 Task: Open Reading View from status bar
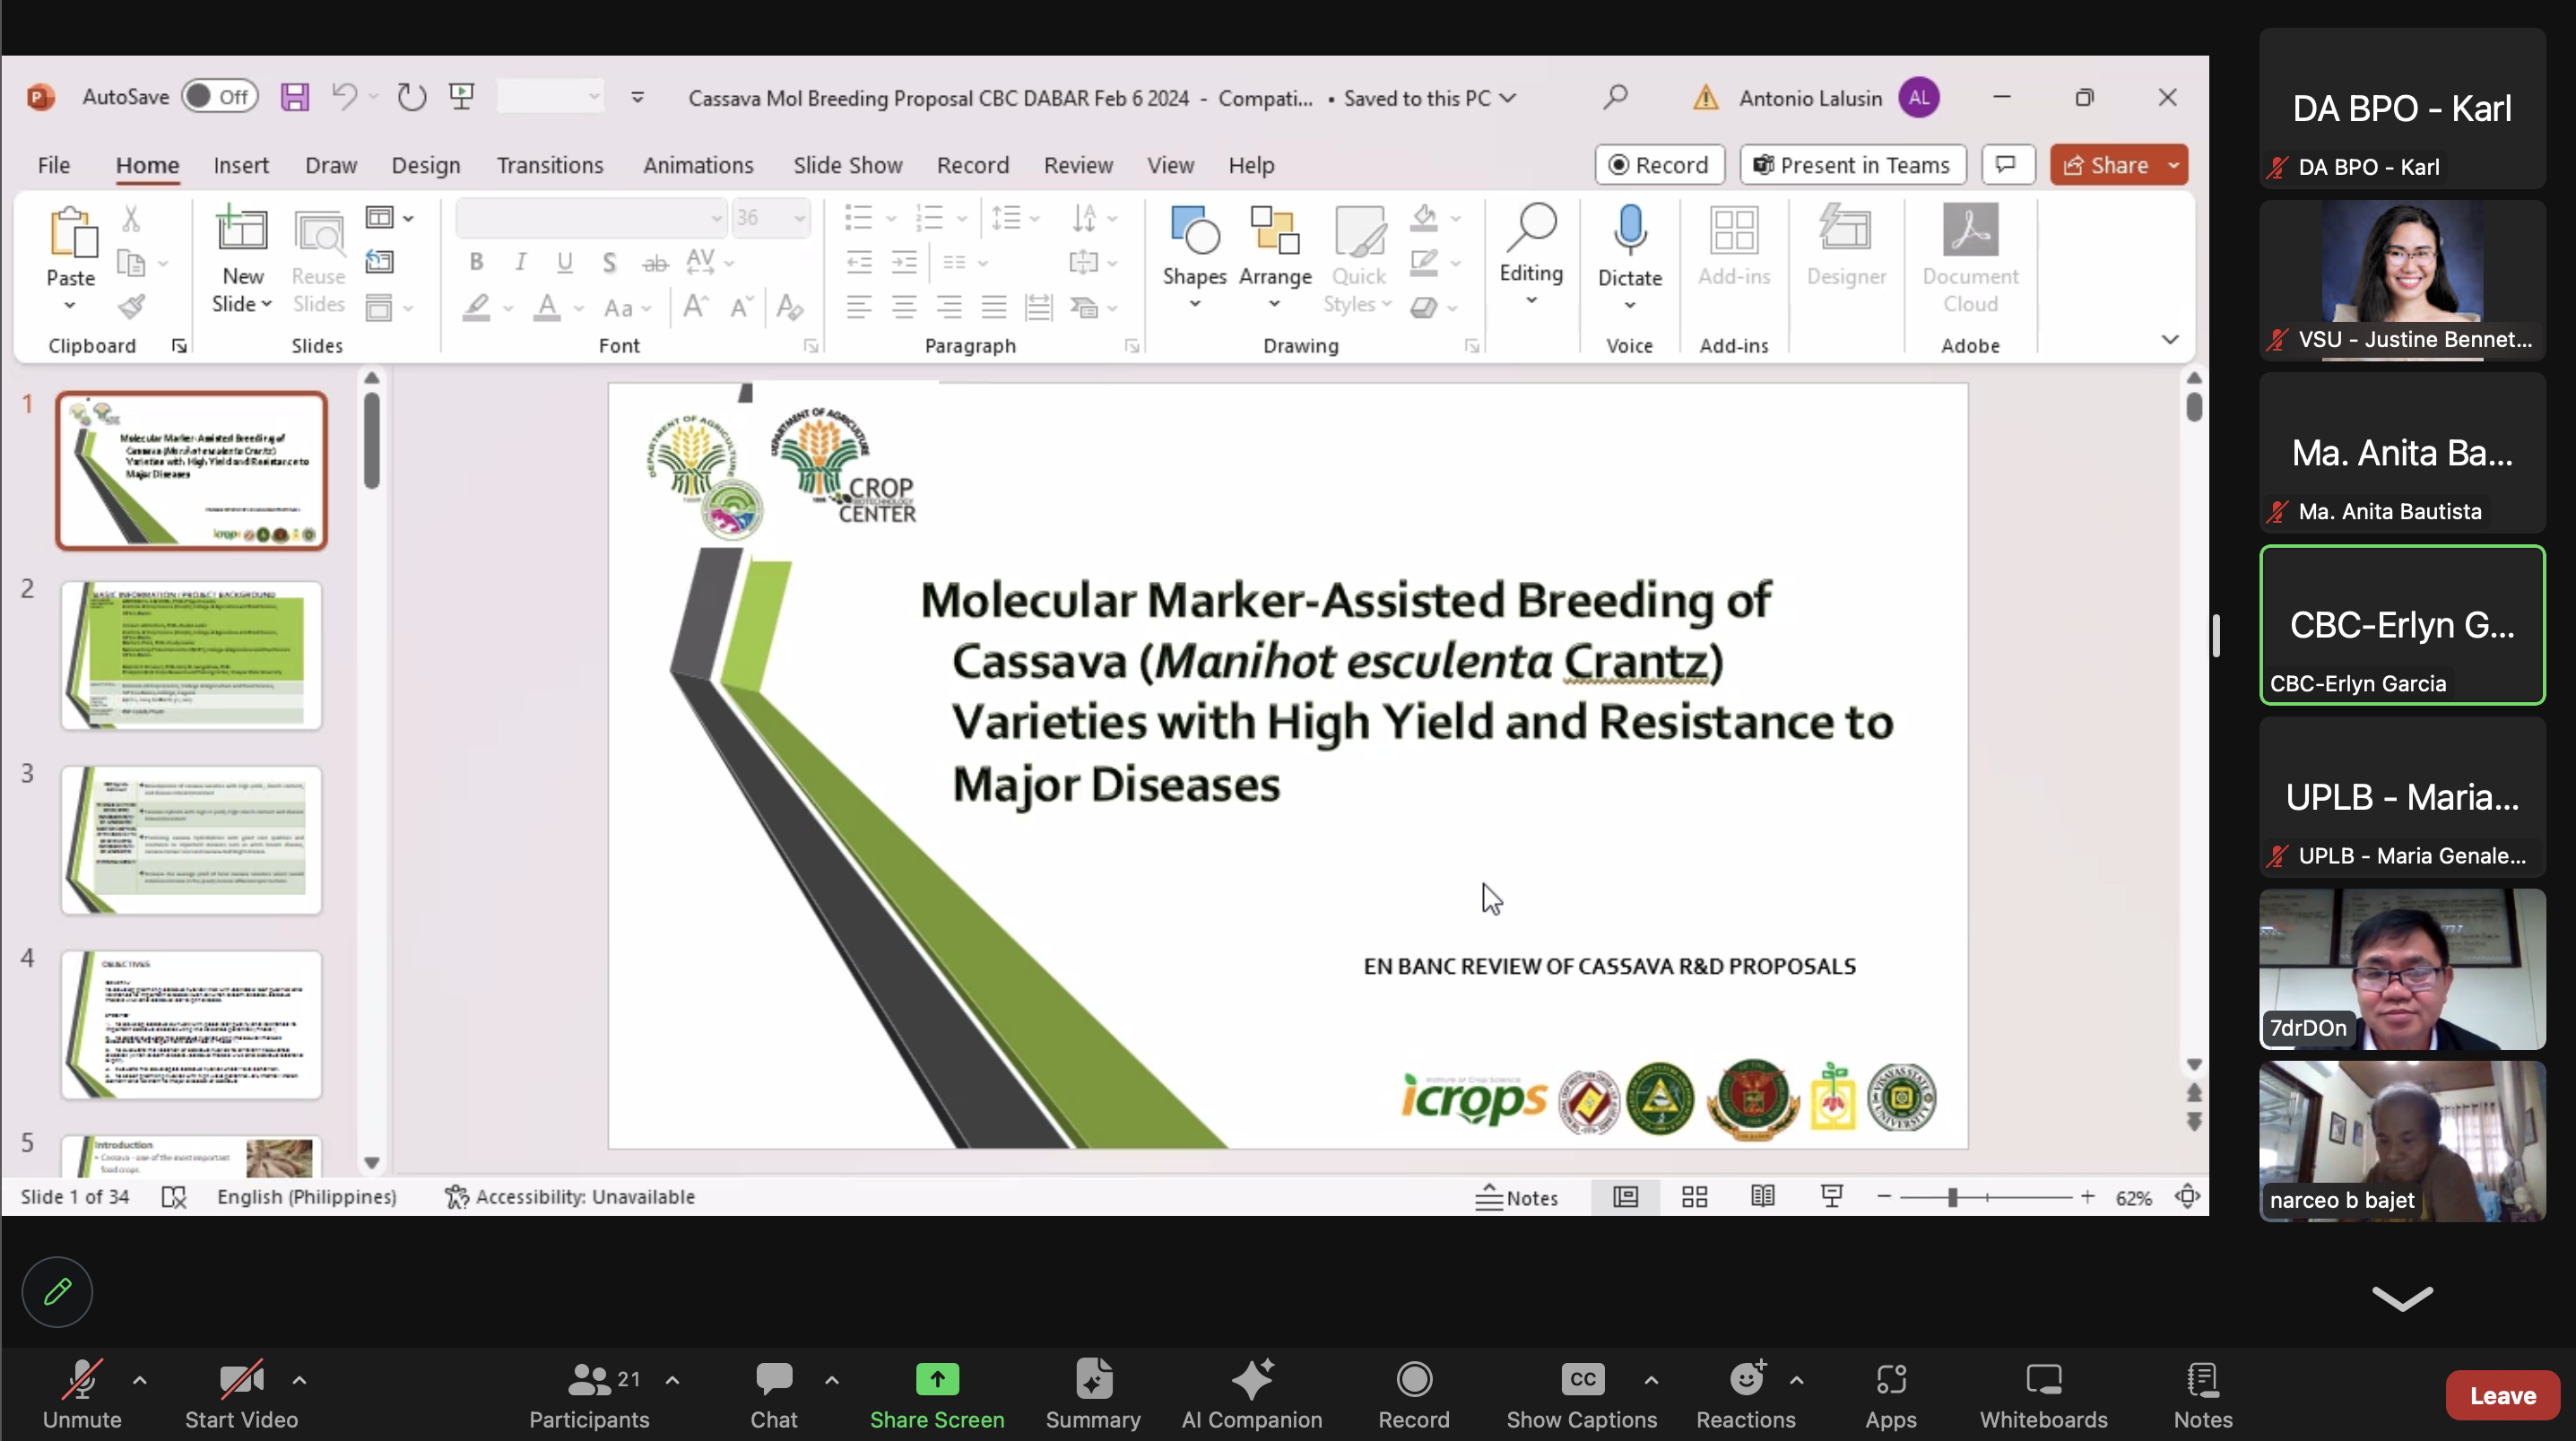(1762, 1197)
